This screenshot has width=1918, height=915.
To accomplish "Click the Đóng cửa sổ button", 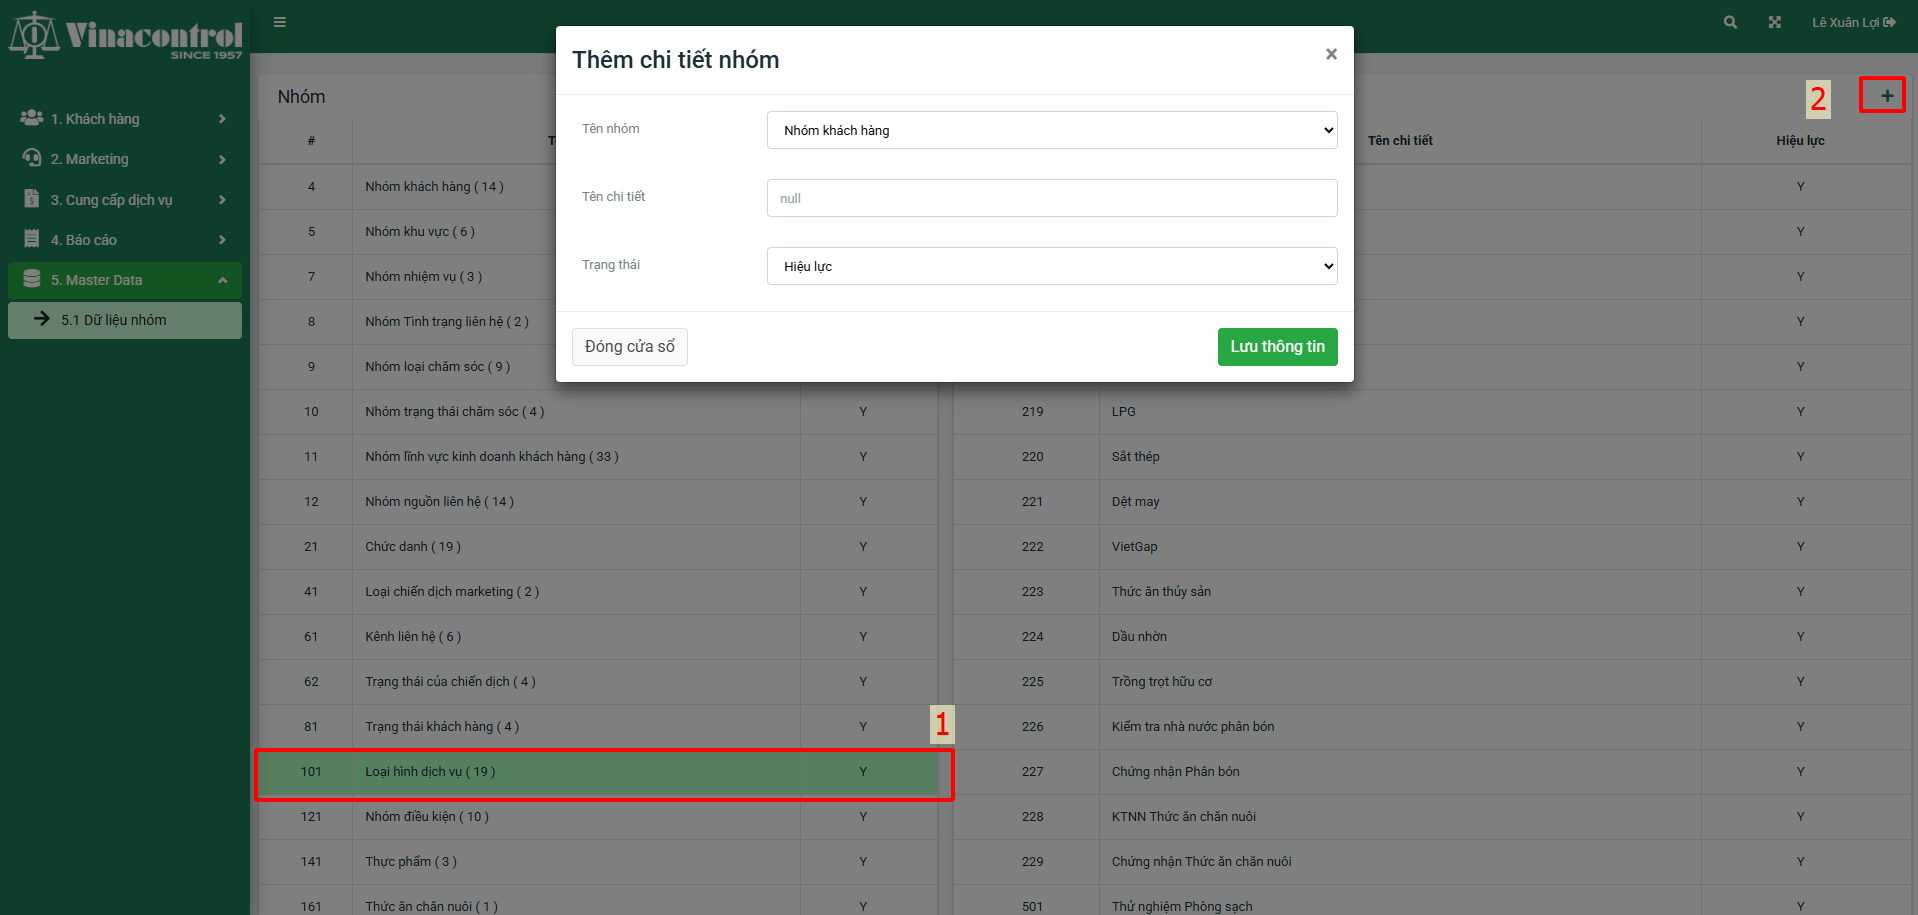I will pyautogui.click(x=629, y=347).
